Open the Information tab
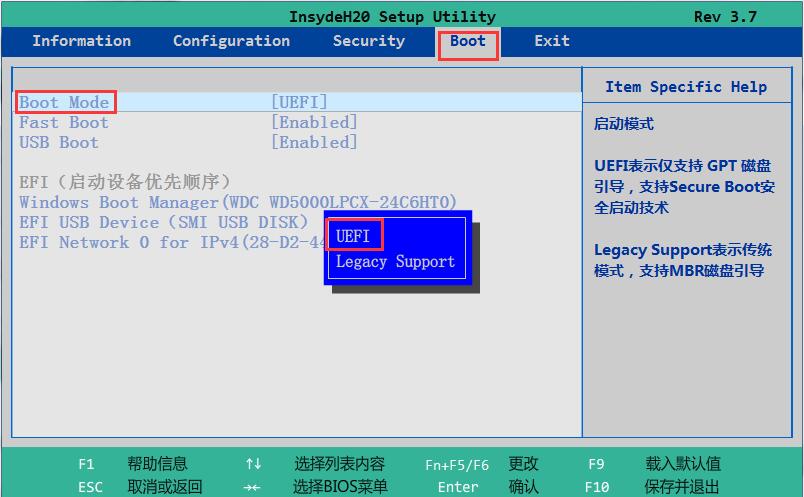Viewport: 804px width, 497px height. [x=82, y=41]
